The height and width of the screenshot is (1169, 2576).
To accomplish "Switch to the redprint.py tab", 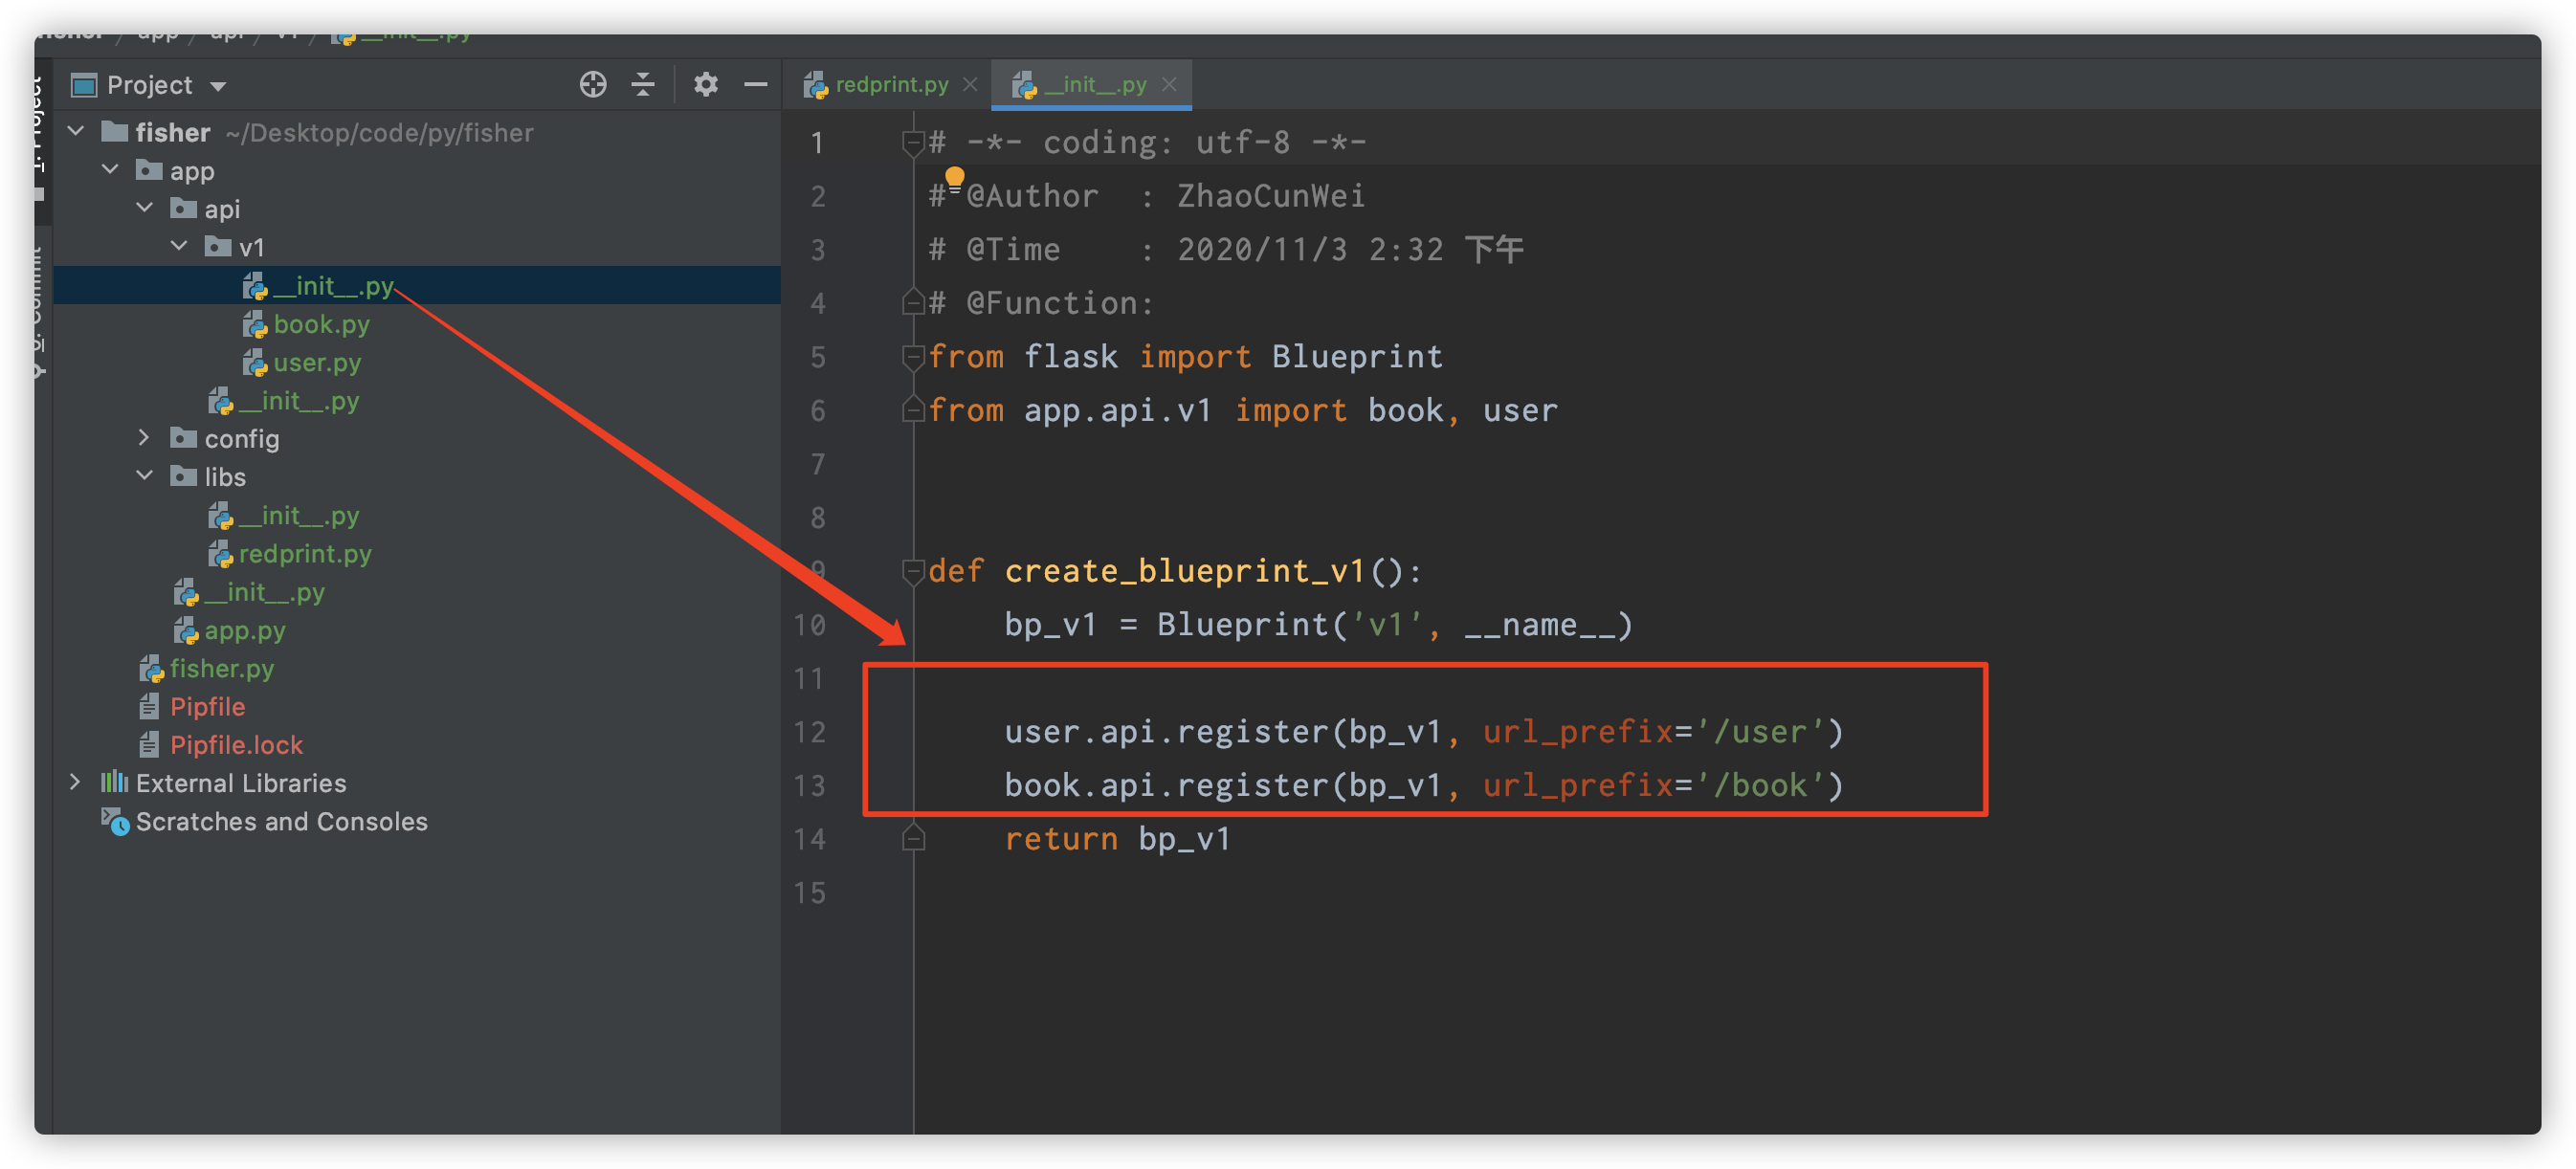I will coord(890,85).
